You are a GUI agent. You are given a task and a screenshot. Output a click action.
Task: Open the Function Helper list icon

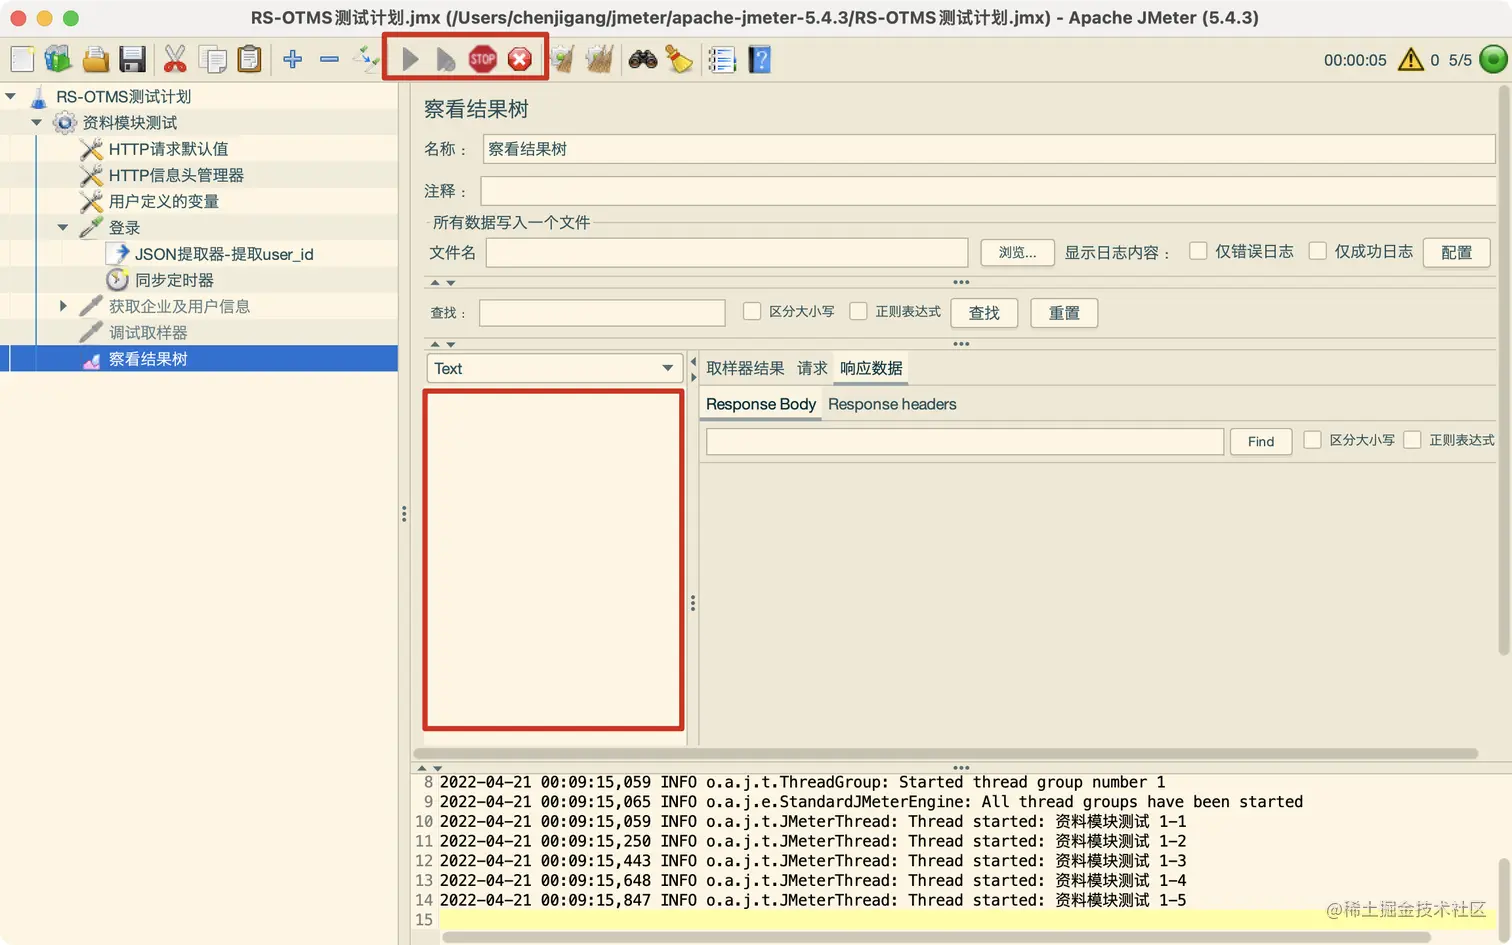coord(721,59)
